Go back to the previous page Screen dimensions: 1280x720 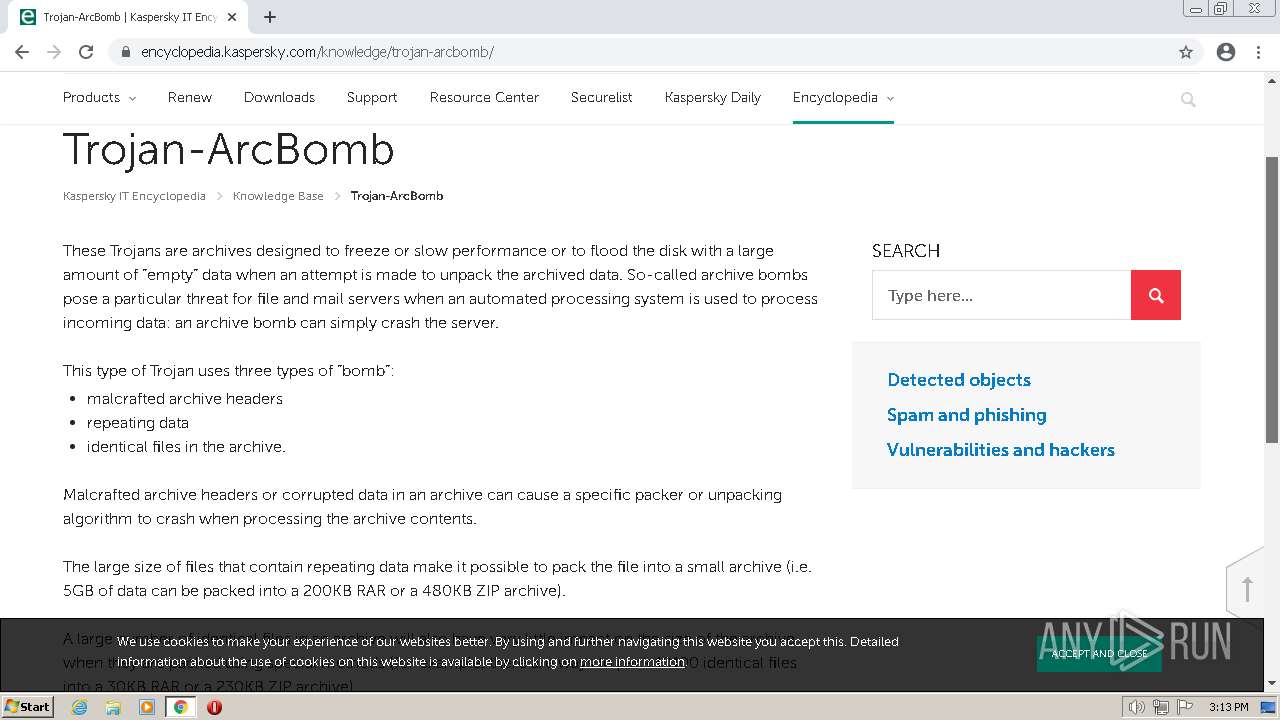pyautogui.click(x=22, y=52)
